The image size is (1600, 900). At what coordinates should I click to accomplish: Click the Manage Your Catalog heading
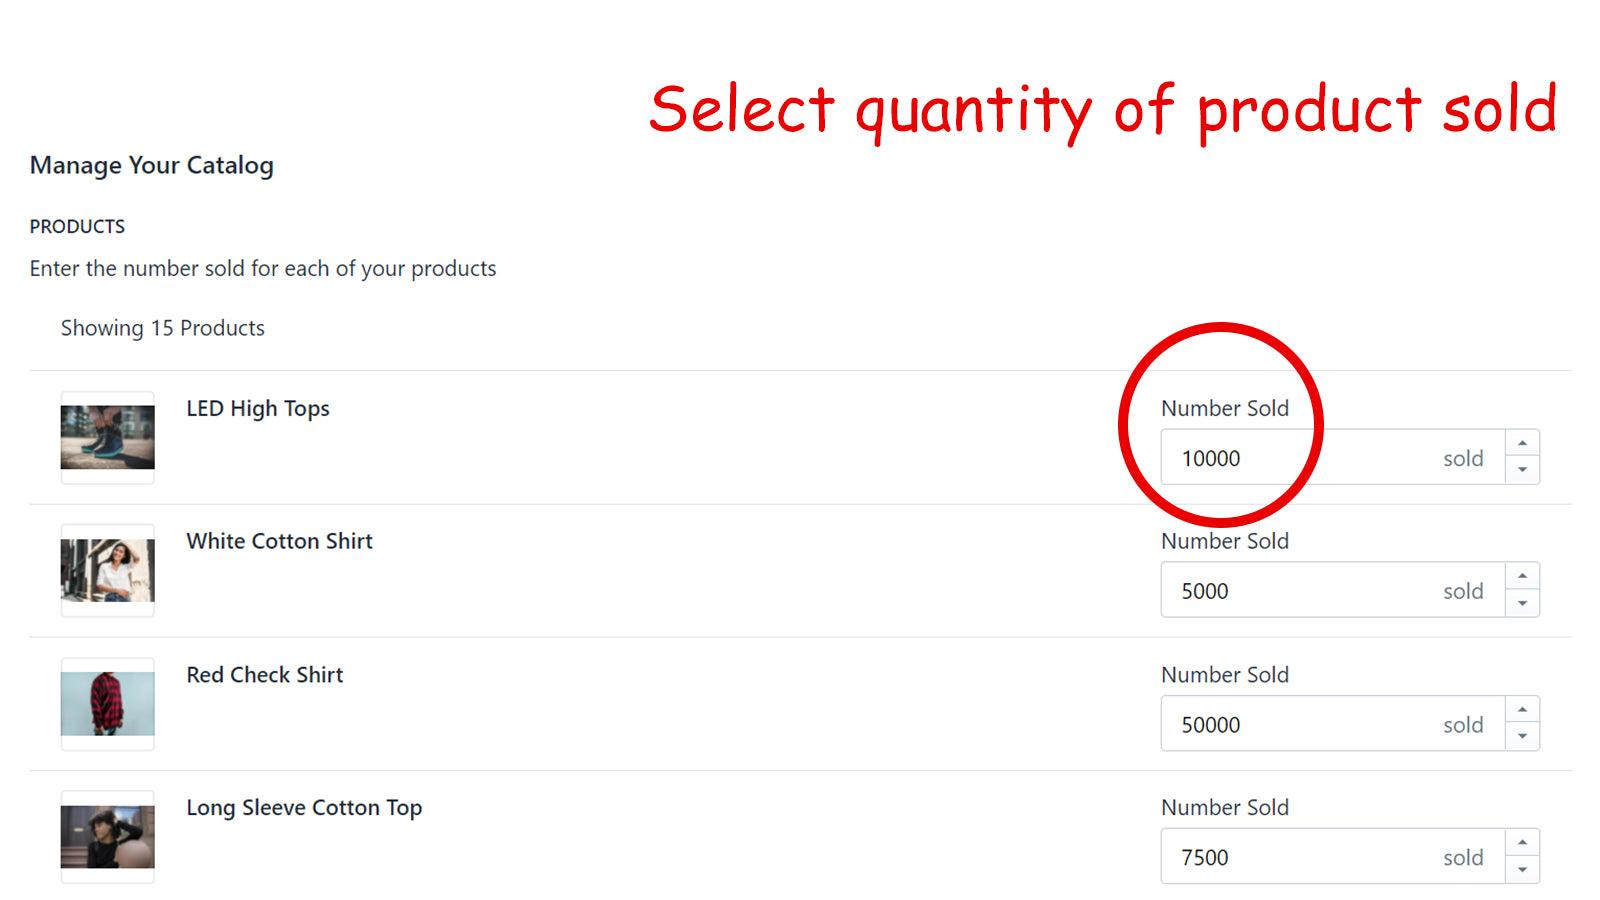[x=151, y=165]
